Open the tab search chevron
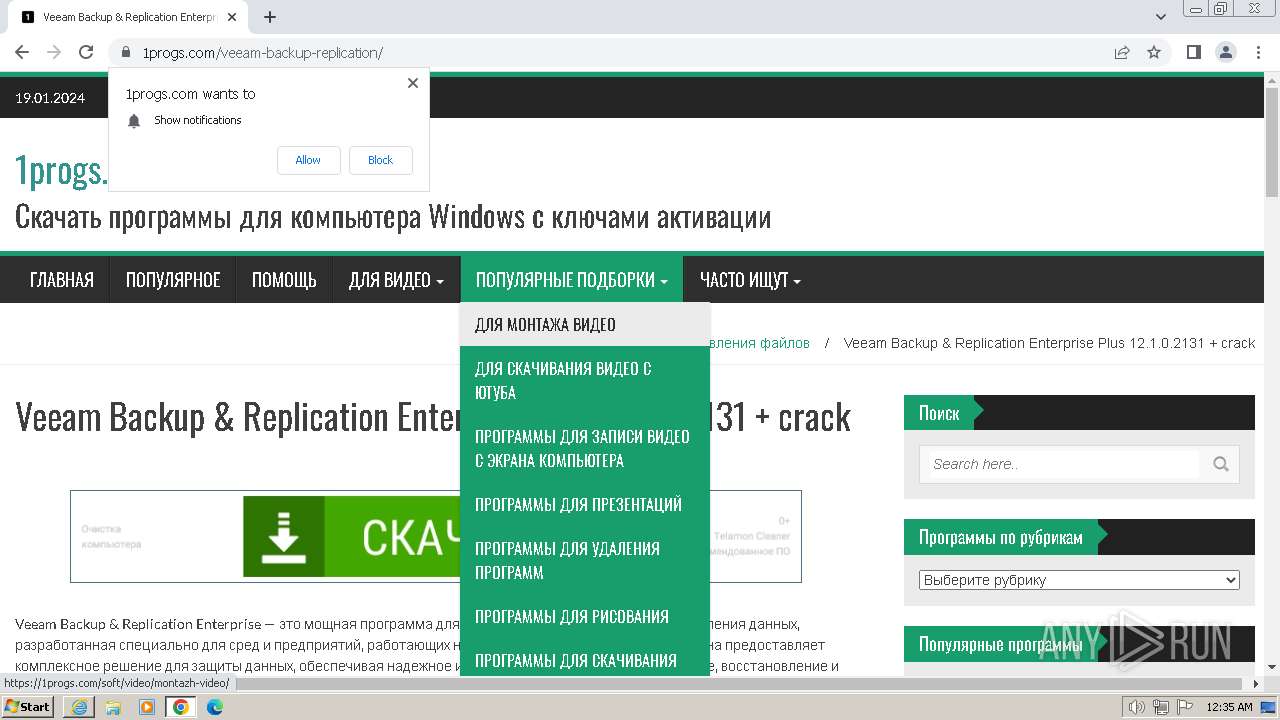The height and width of the screenshot is (720, 1280). coord(1161,17)
